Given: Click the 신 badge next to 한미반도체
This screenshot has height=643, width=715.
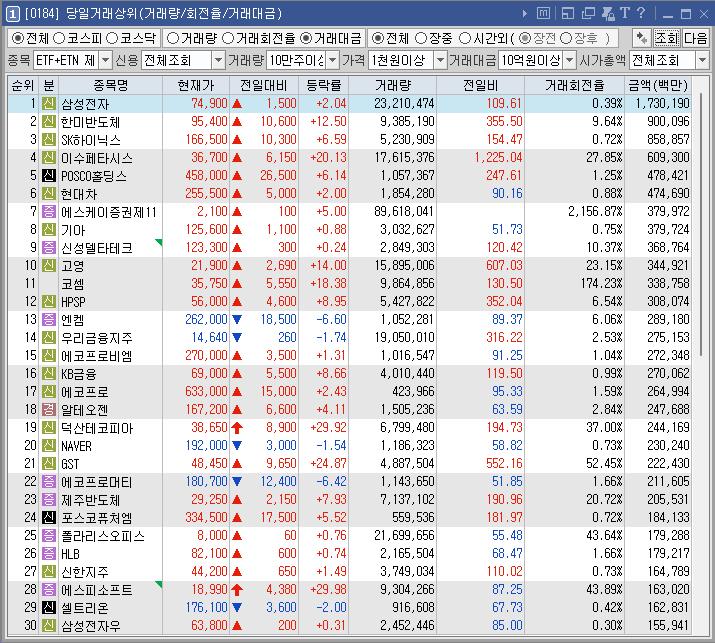Looking at the screenshot, I should (49, 122).
